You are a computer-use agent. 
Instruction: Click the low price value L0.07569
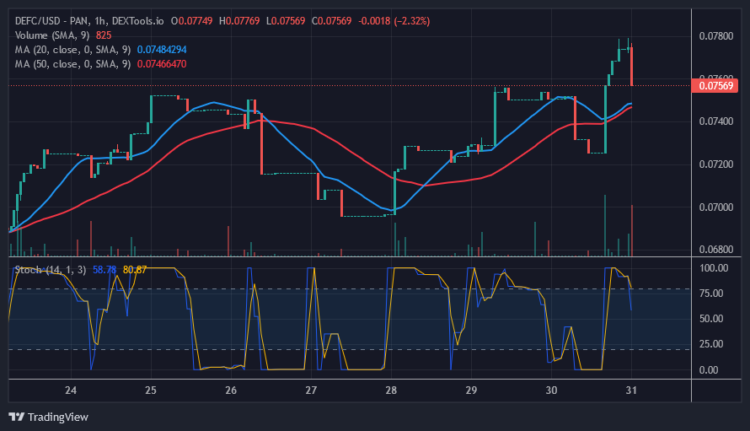point(286,21)
